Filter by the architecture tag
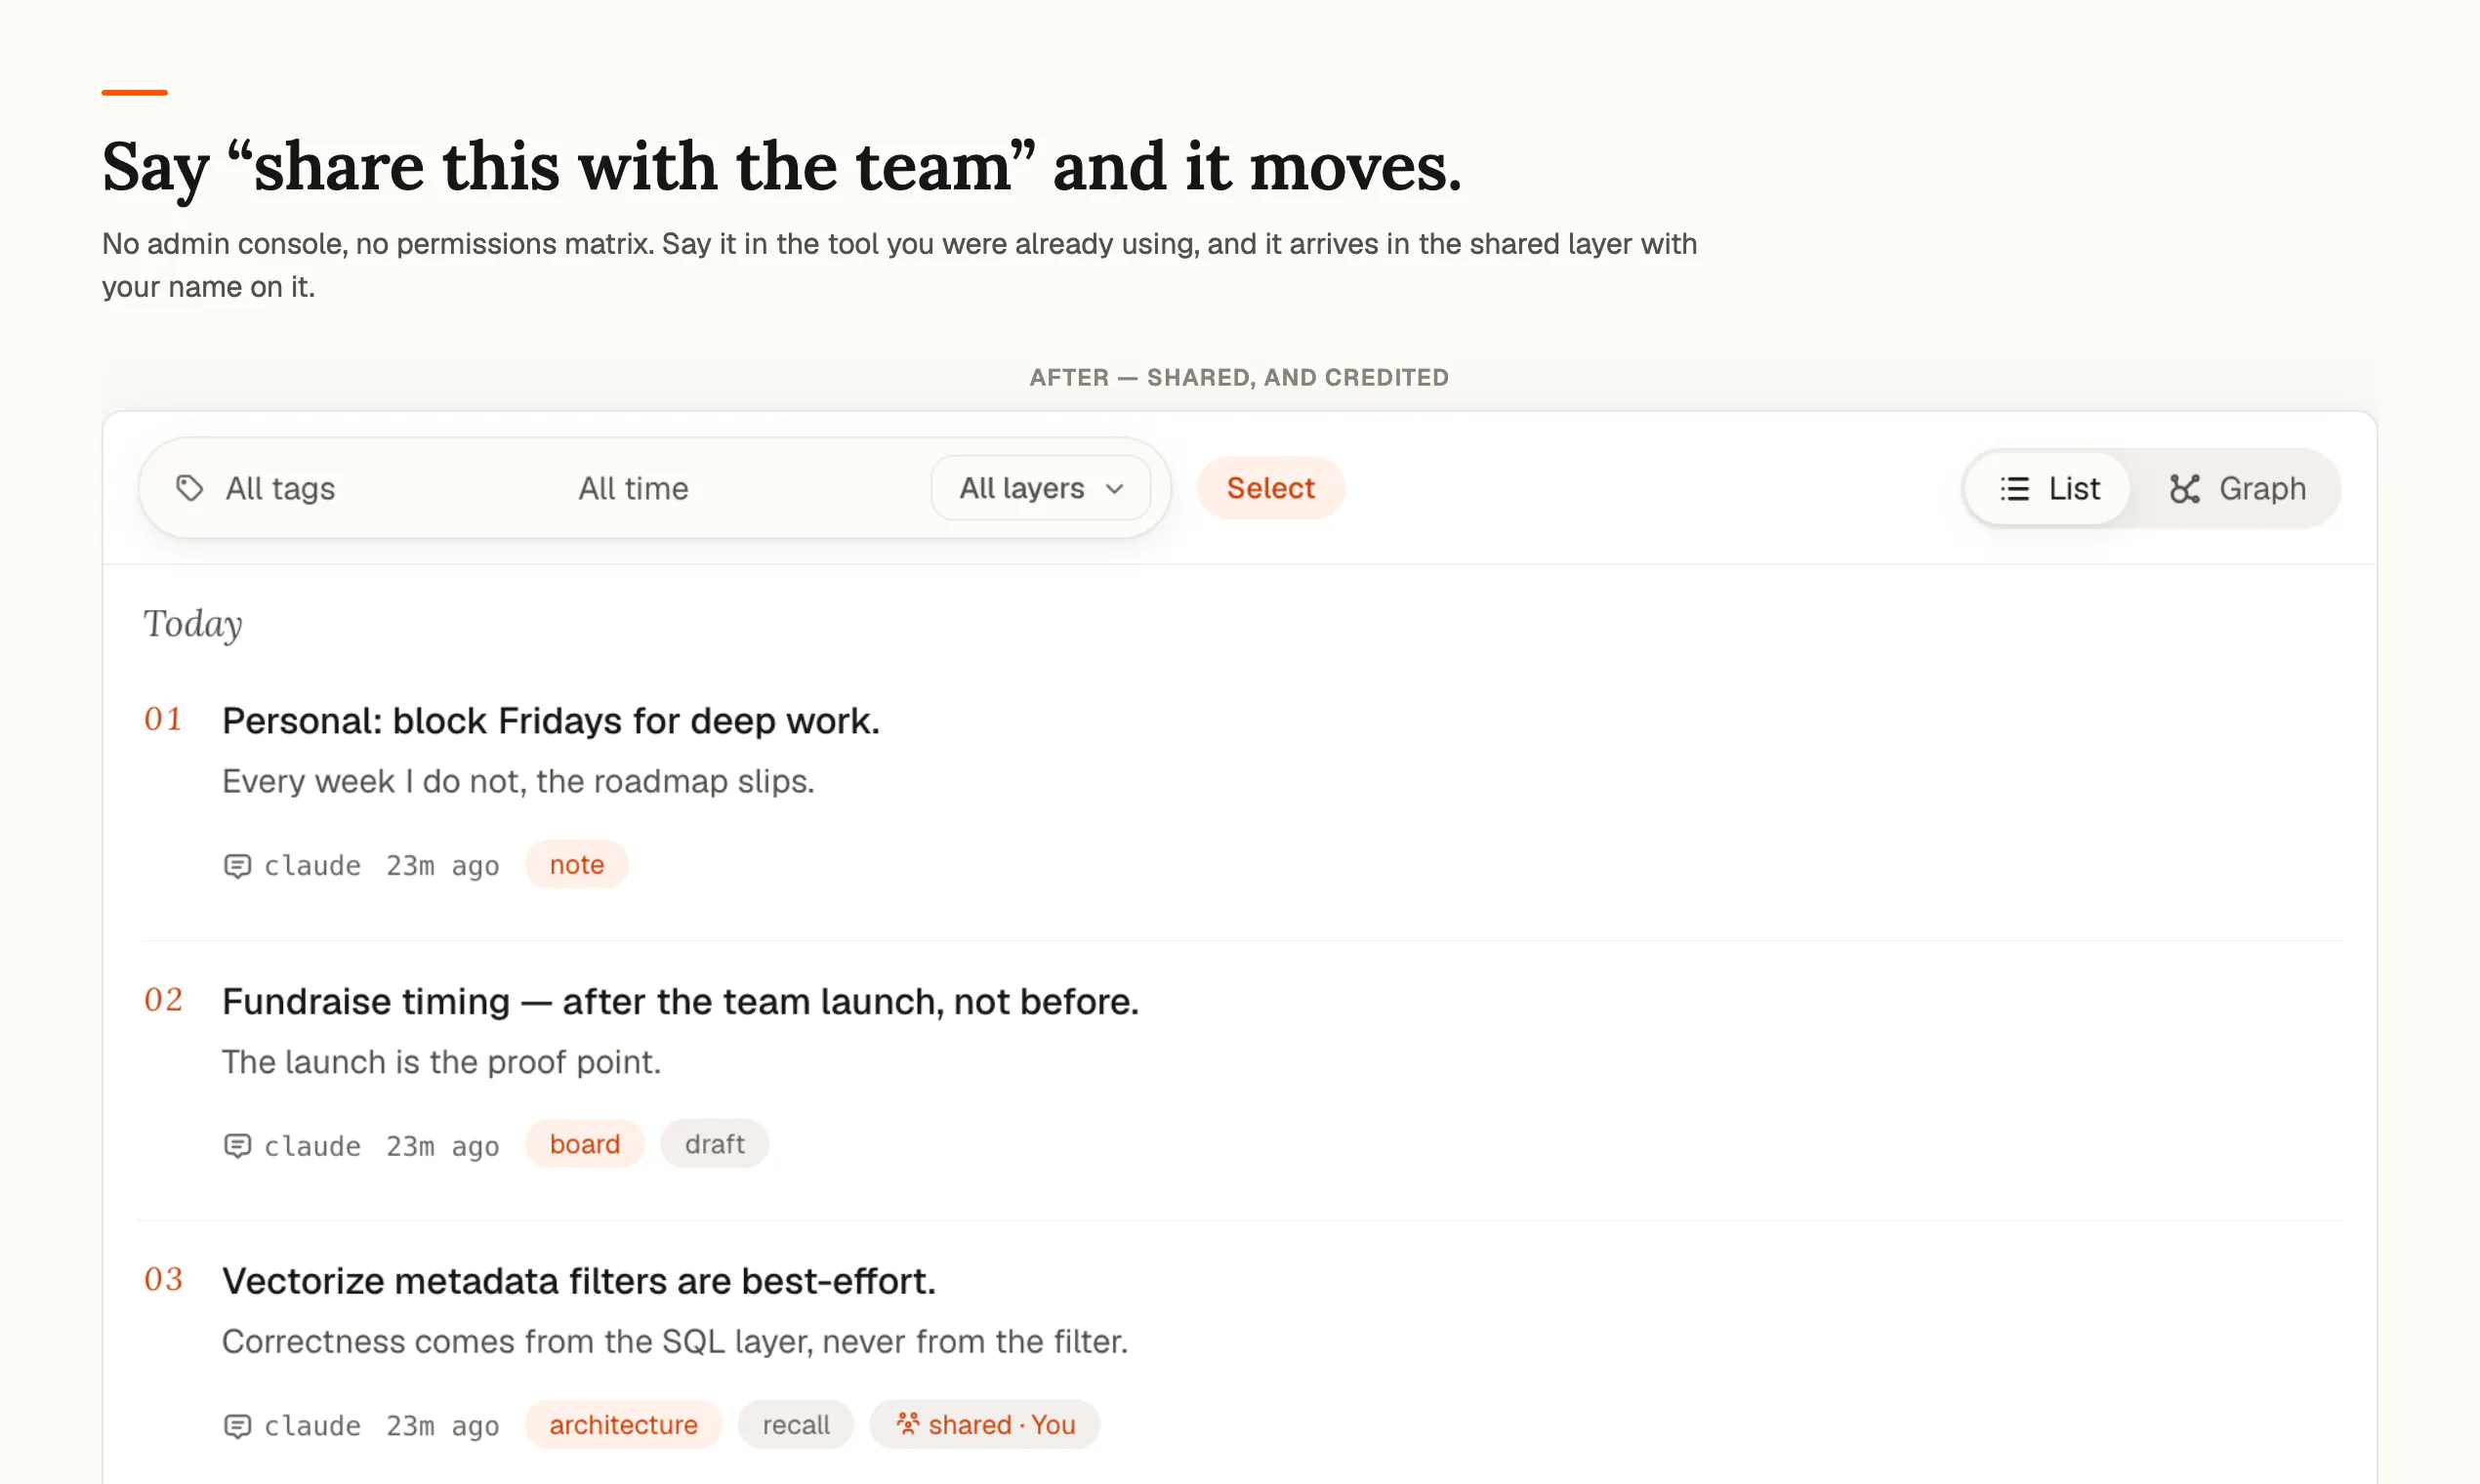This screenshot has height=1484, width=2480. 624,1424
